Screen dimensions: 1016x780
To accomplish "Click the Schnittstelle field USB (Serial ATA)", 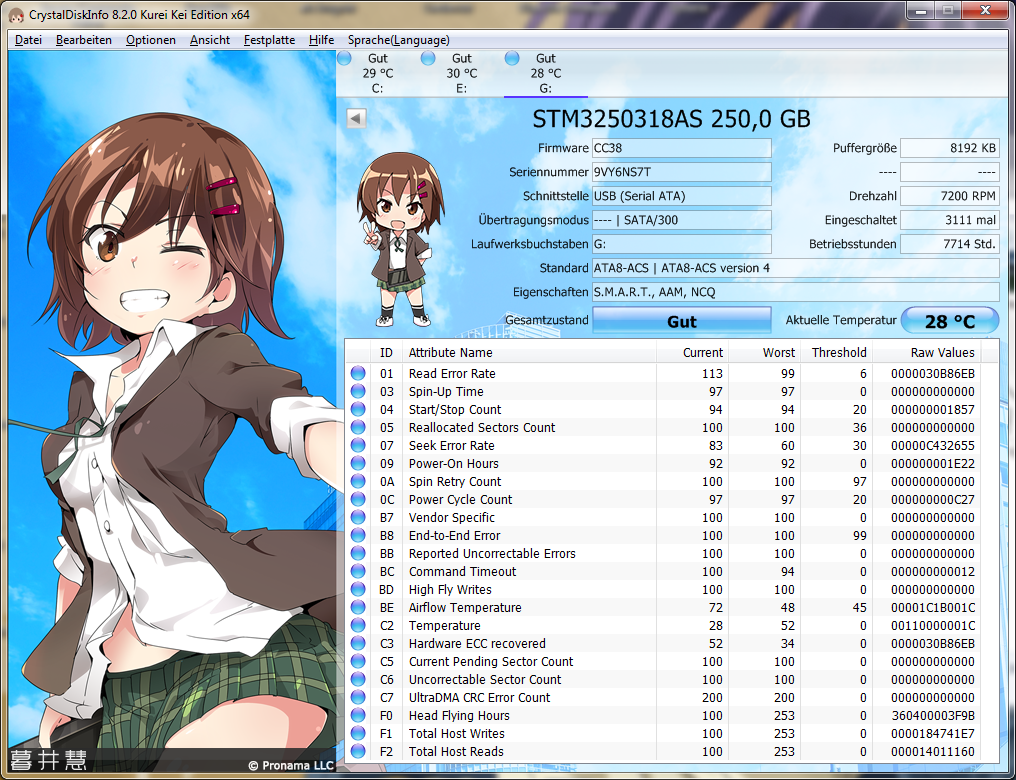I will (x=682, y=196).
